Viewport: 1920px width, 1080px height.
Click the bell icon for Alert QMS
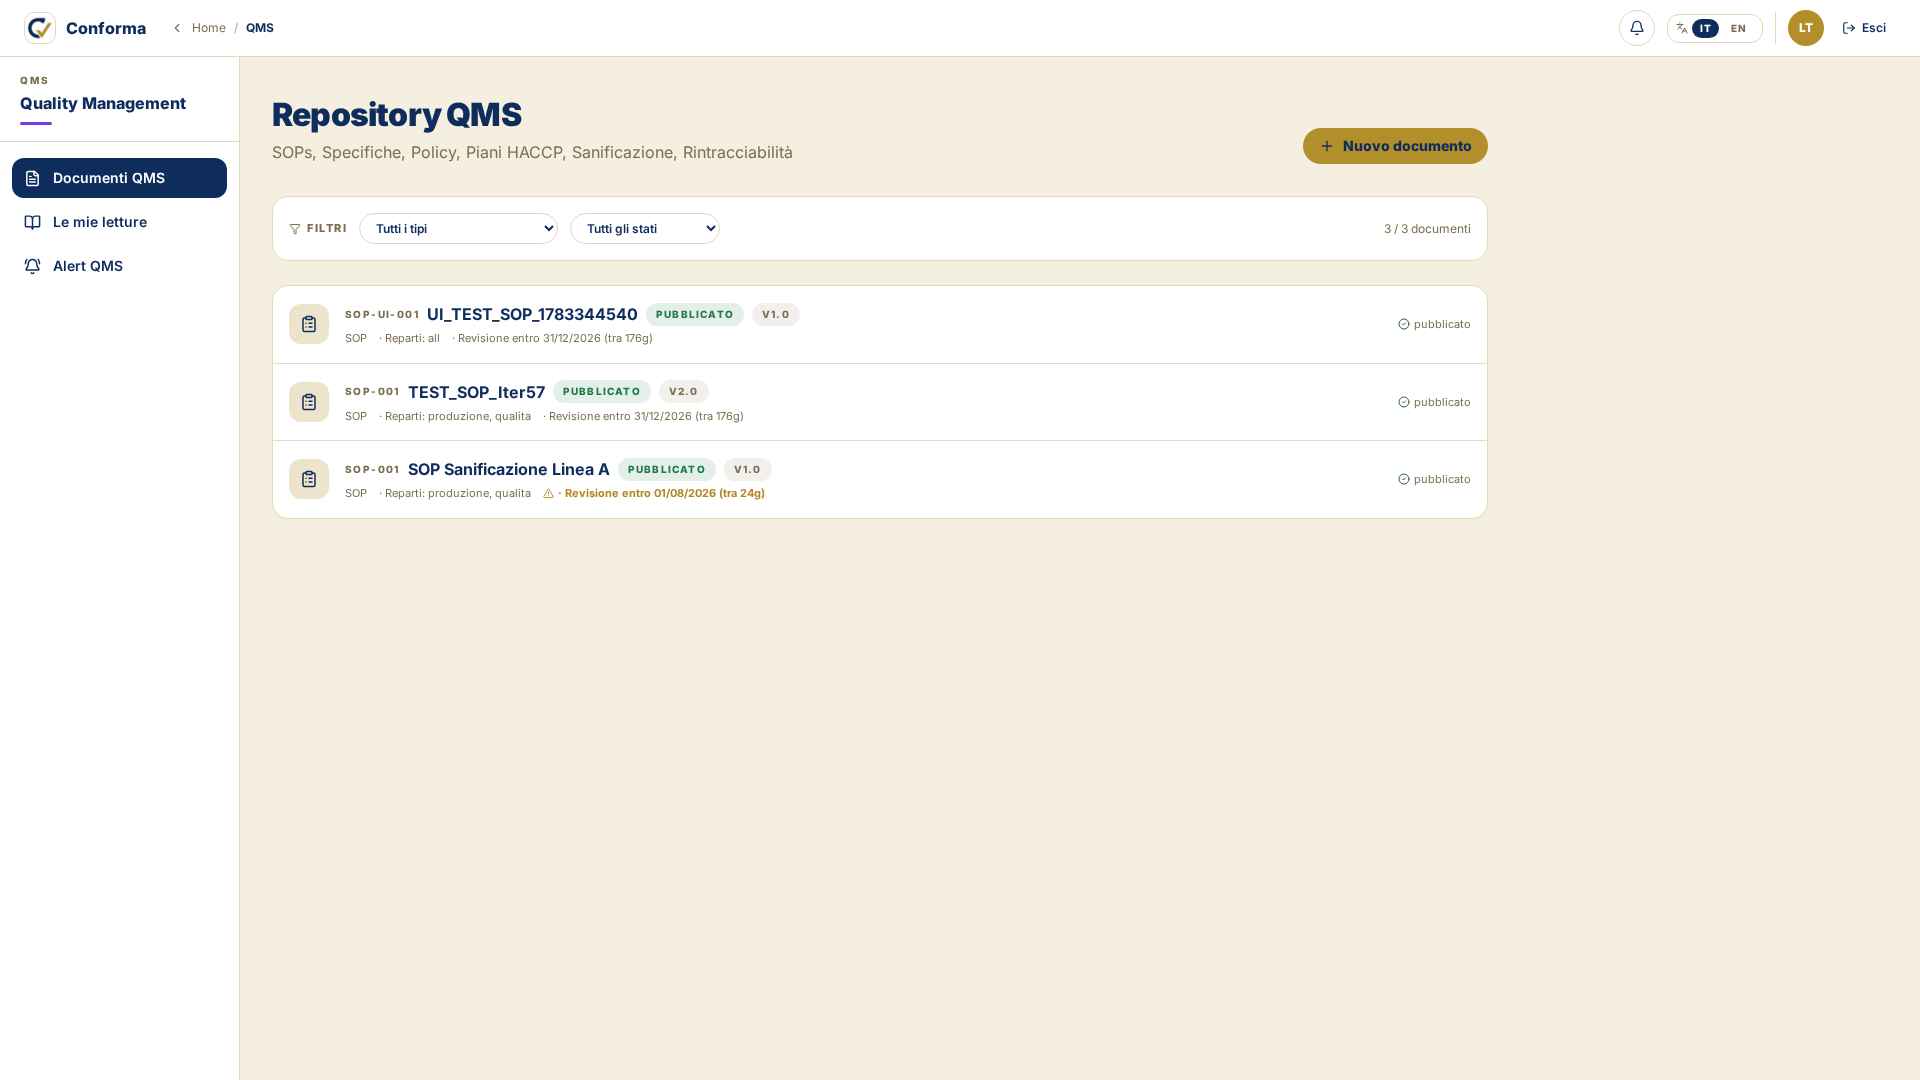[x=33, y=266]
